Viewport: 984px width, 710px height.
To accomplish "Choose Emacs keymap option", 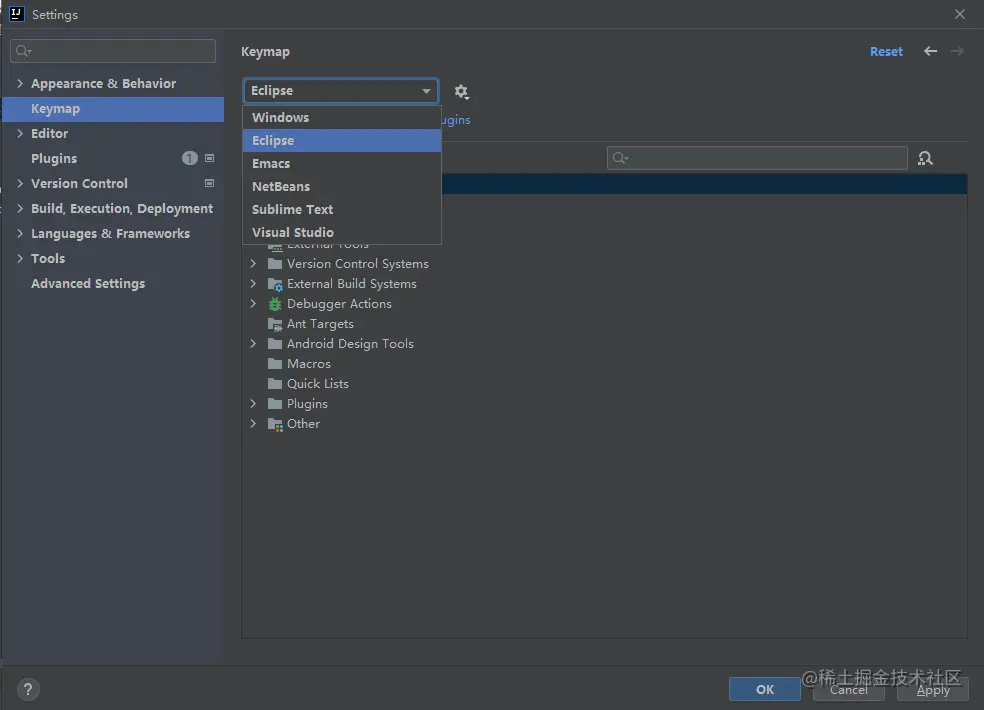I will click(x=342, y=164).
